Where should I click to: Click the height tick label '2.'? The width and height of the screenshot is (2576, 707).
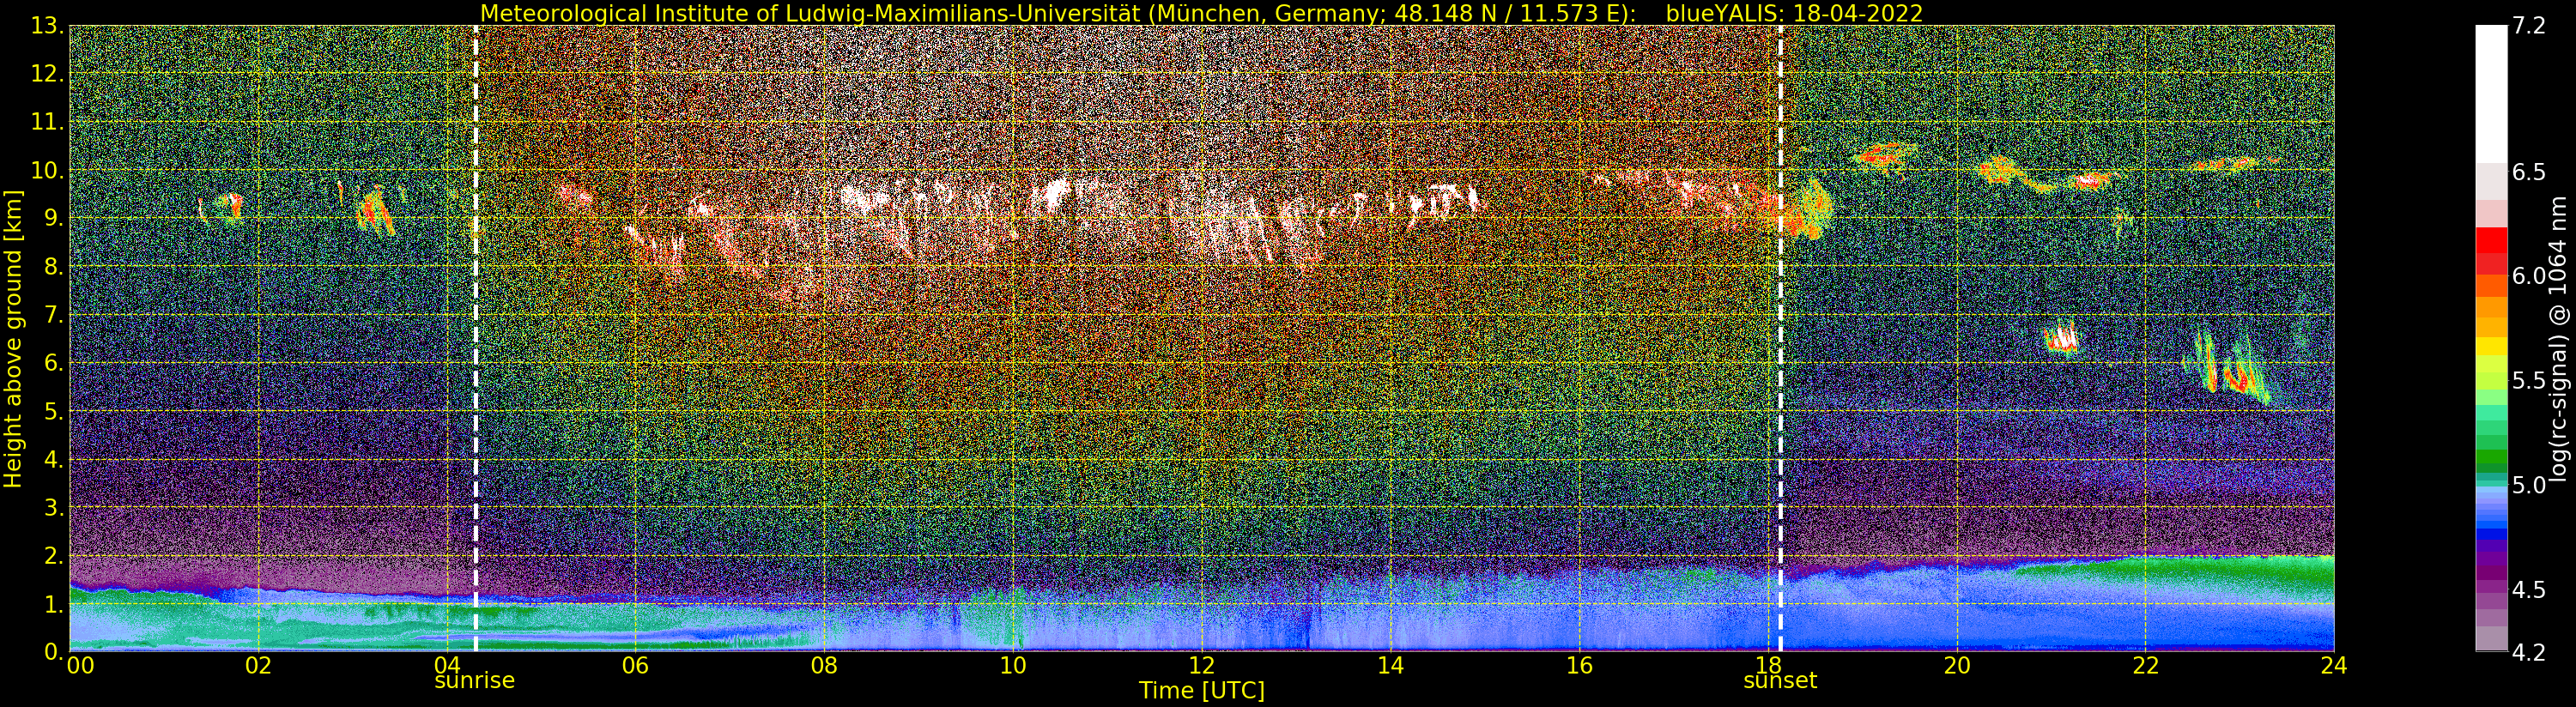point(54,555)
